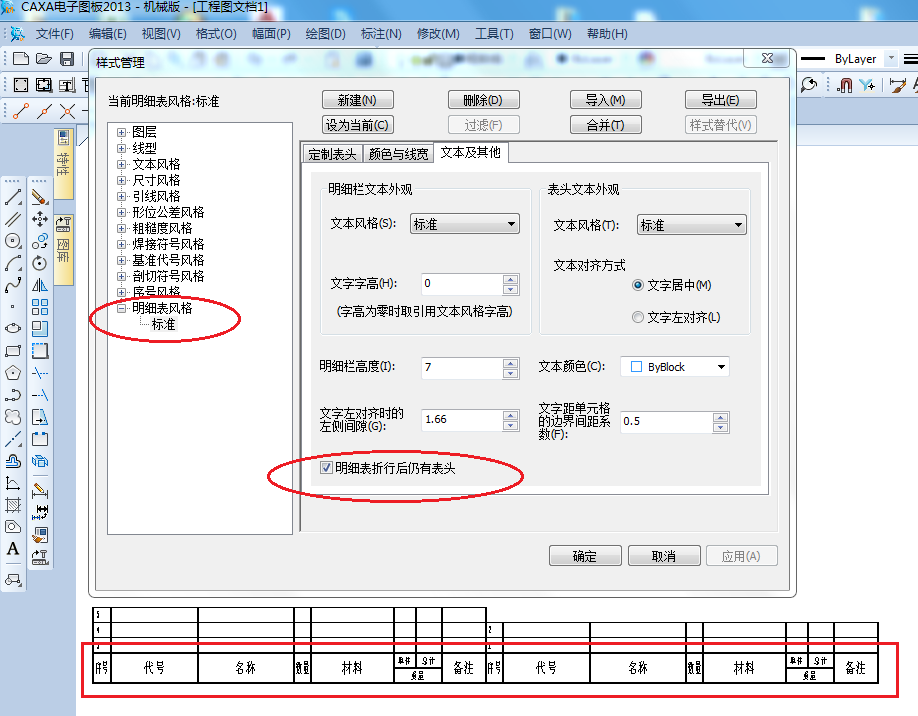This screenshot has height=716, width=918.
Task: Click inside the 明细栏高度 input field
Action: tap(460, 368)
